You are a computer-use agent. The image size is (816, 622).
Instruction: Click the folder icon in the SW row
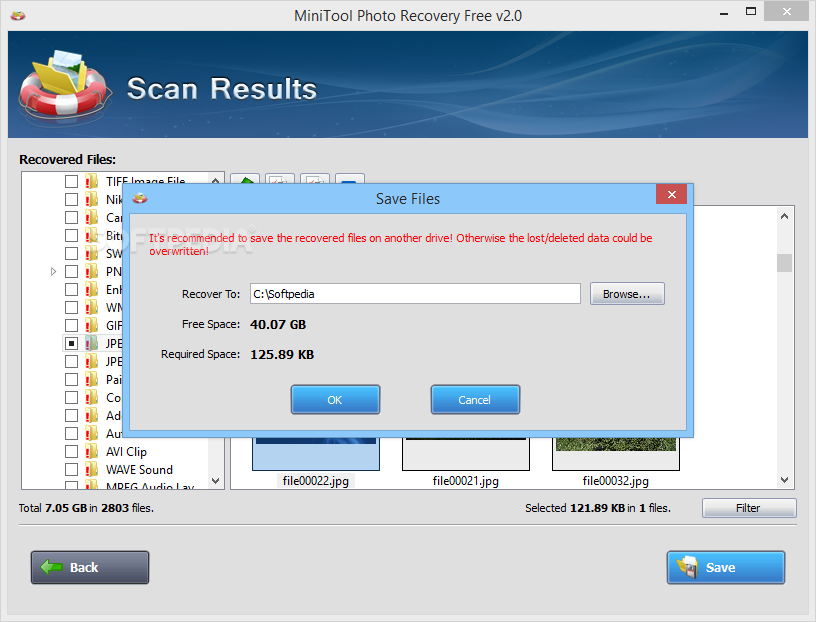point(92,253)
